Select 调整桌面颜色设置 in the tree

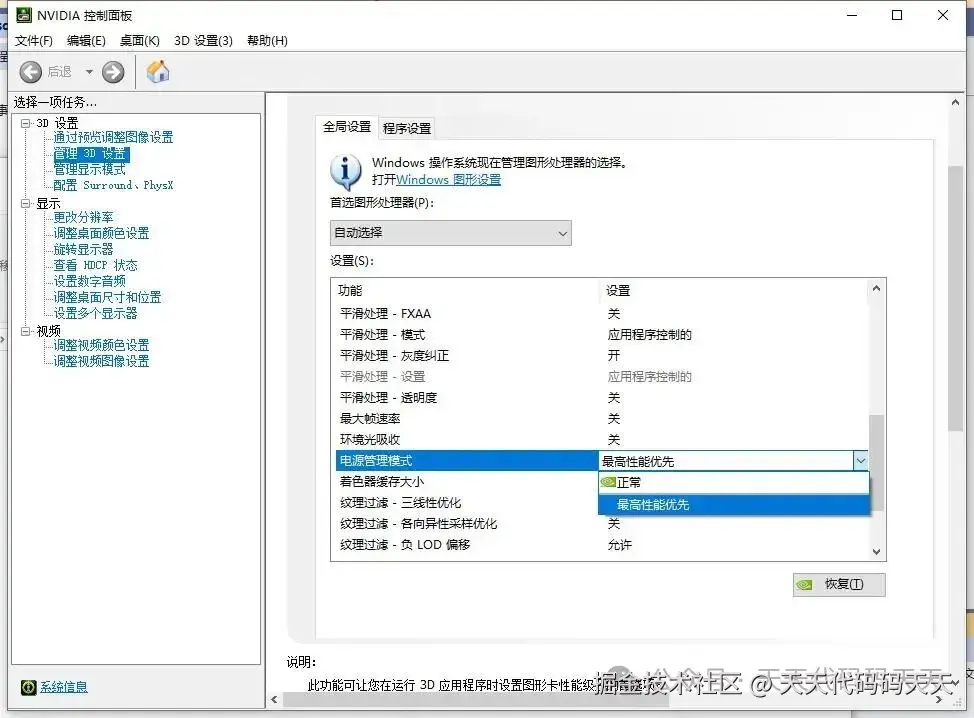pos(101,234)
